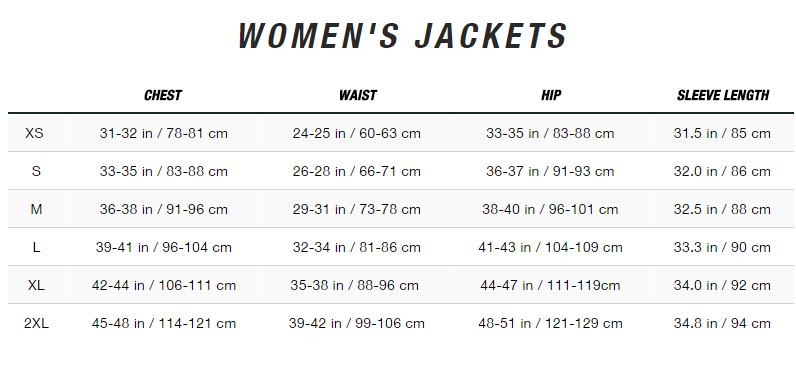The height and width of the screenshot is (372, 796).
Task: Select waist cell 39-42 in / 99-106 cm
Action: [356, 324]
